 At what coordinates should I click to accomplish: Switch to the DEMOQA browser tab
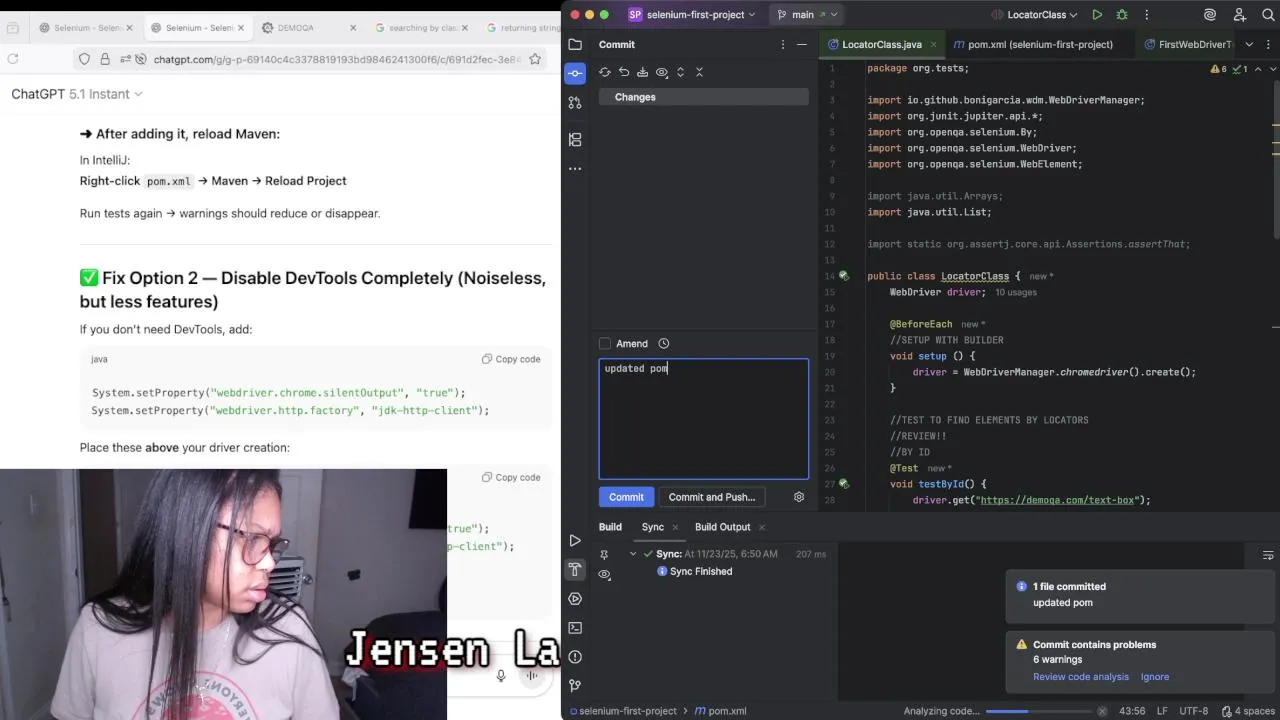(308, 28)
